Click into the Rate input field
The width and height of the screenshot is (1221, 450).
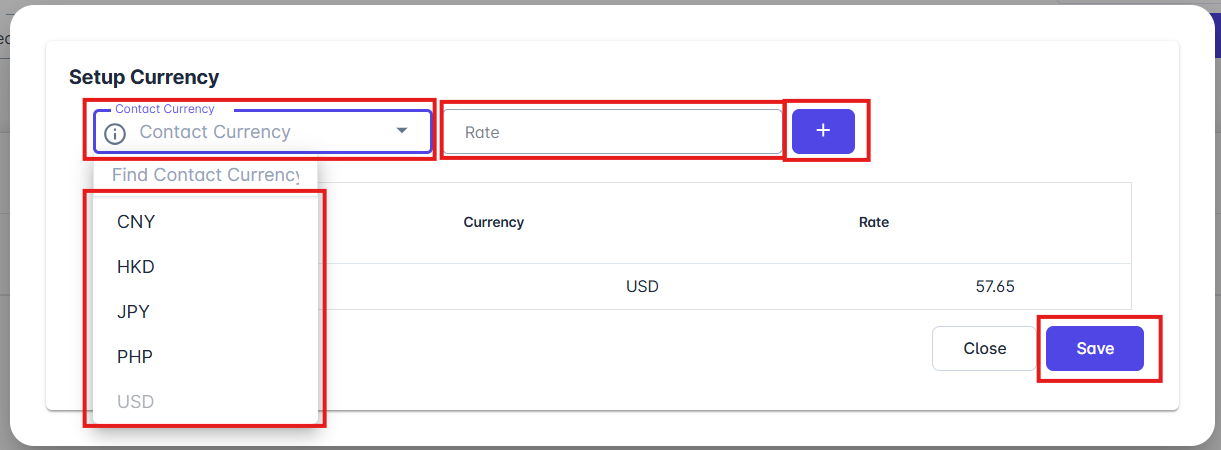pos(612,132)
